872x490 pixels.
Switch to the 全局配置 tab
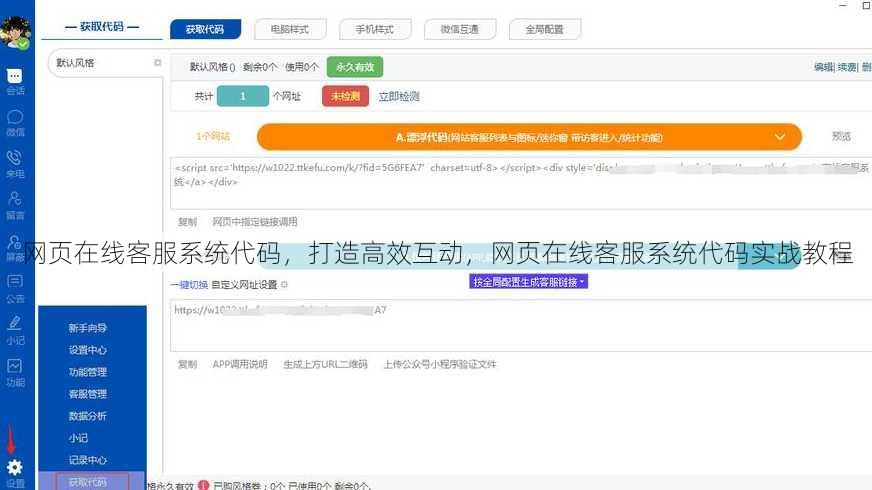(545, 29)
